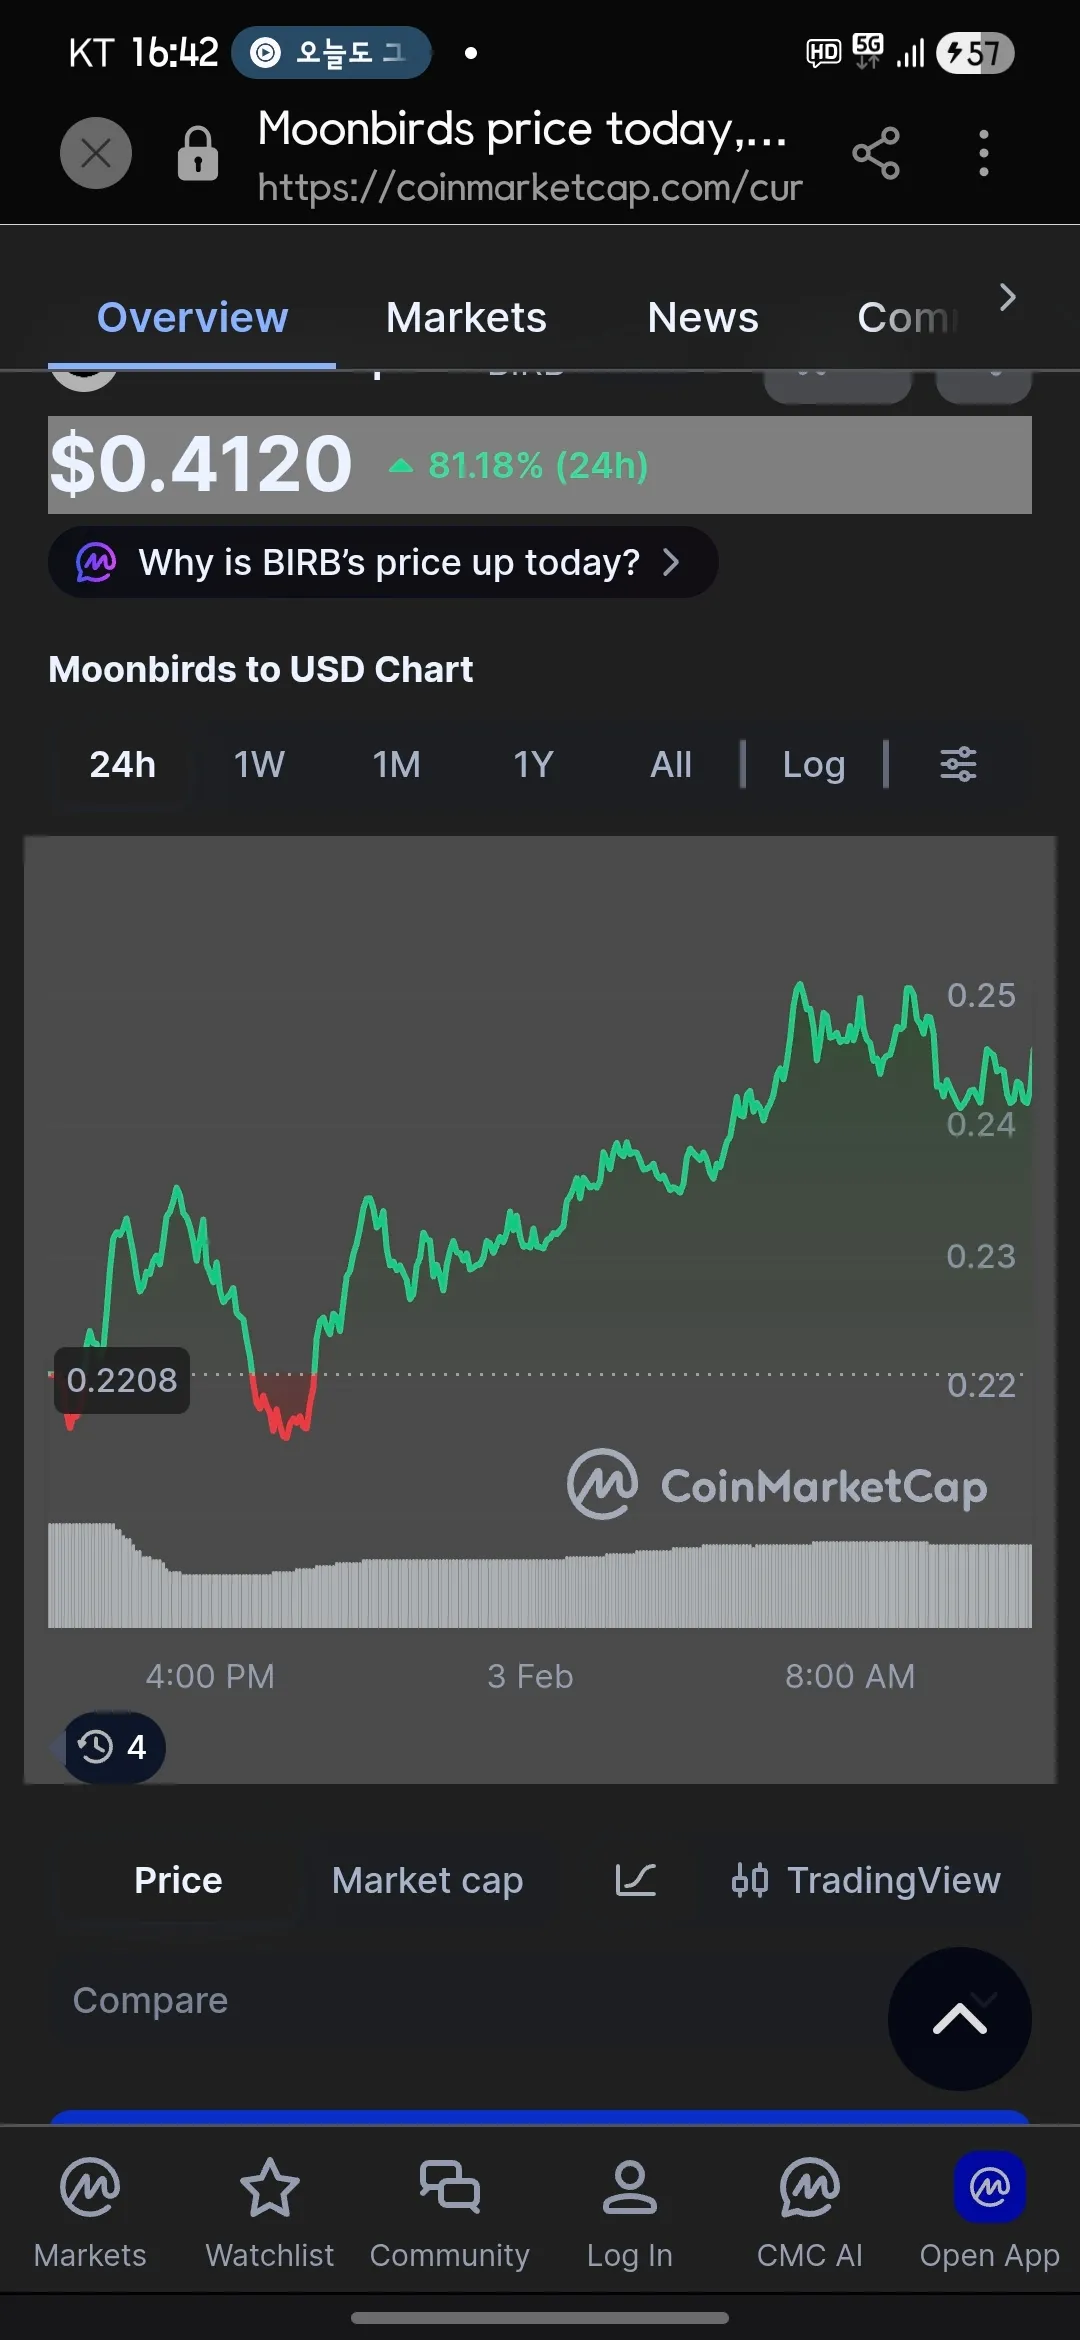This screenshot has width=1080, height=2340.
Task: Open chart settings sliders icon
Action: point(958,765)
